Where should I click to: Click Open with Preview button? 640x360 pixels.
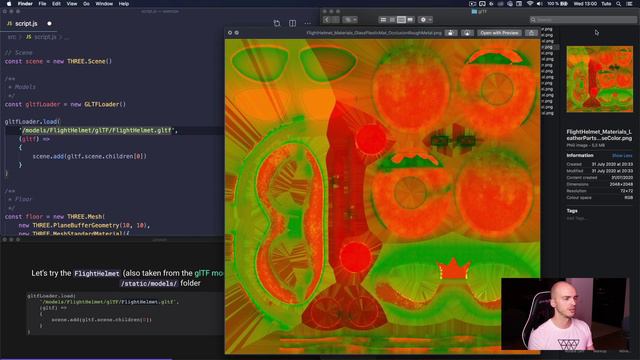click(x=499, y=33)
